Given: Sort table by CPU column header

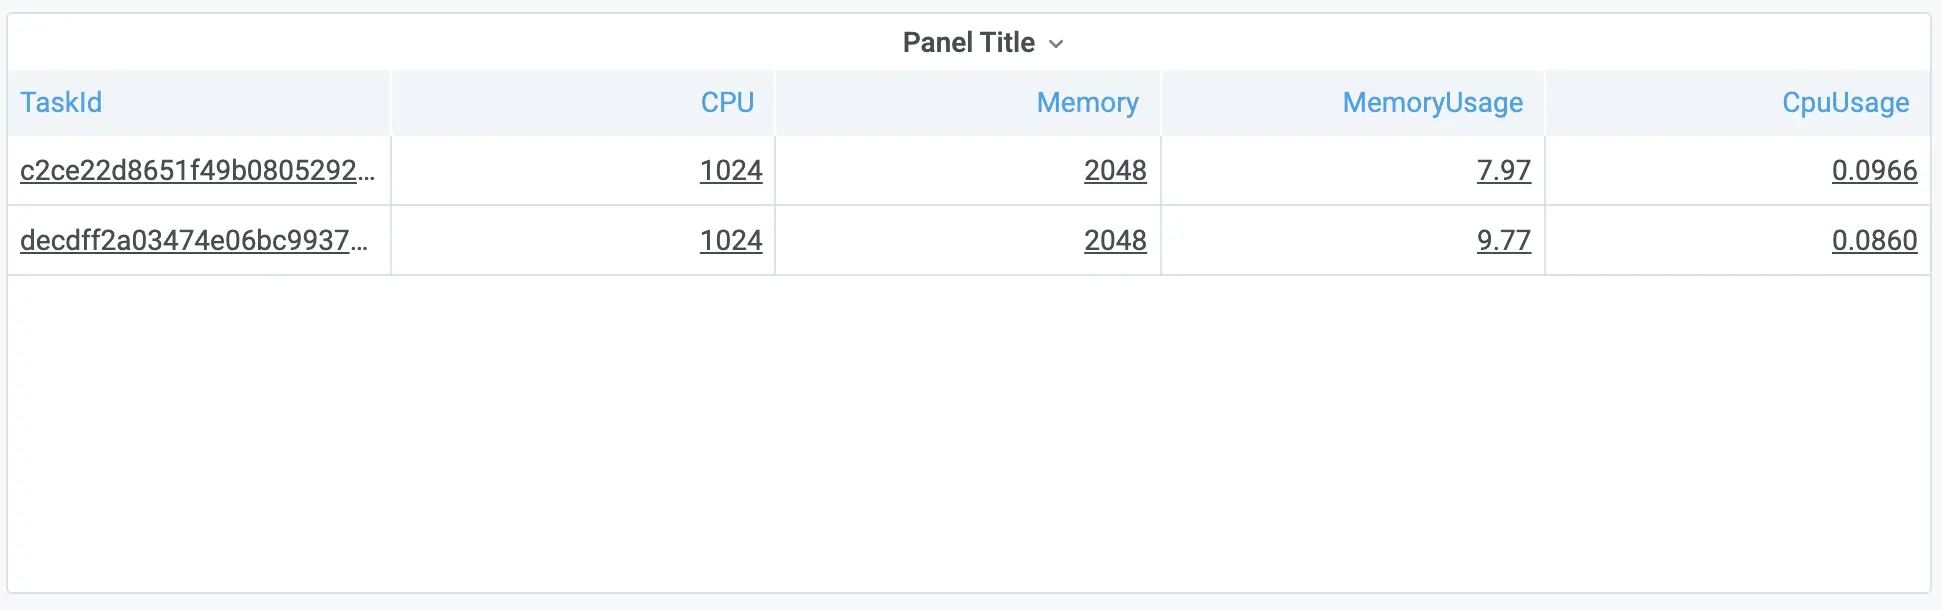Looking at the screenshot, I should (727, 102).
